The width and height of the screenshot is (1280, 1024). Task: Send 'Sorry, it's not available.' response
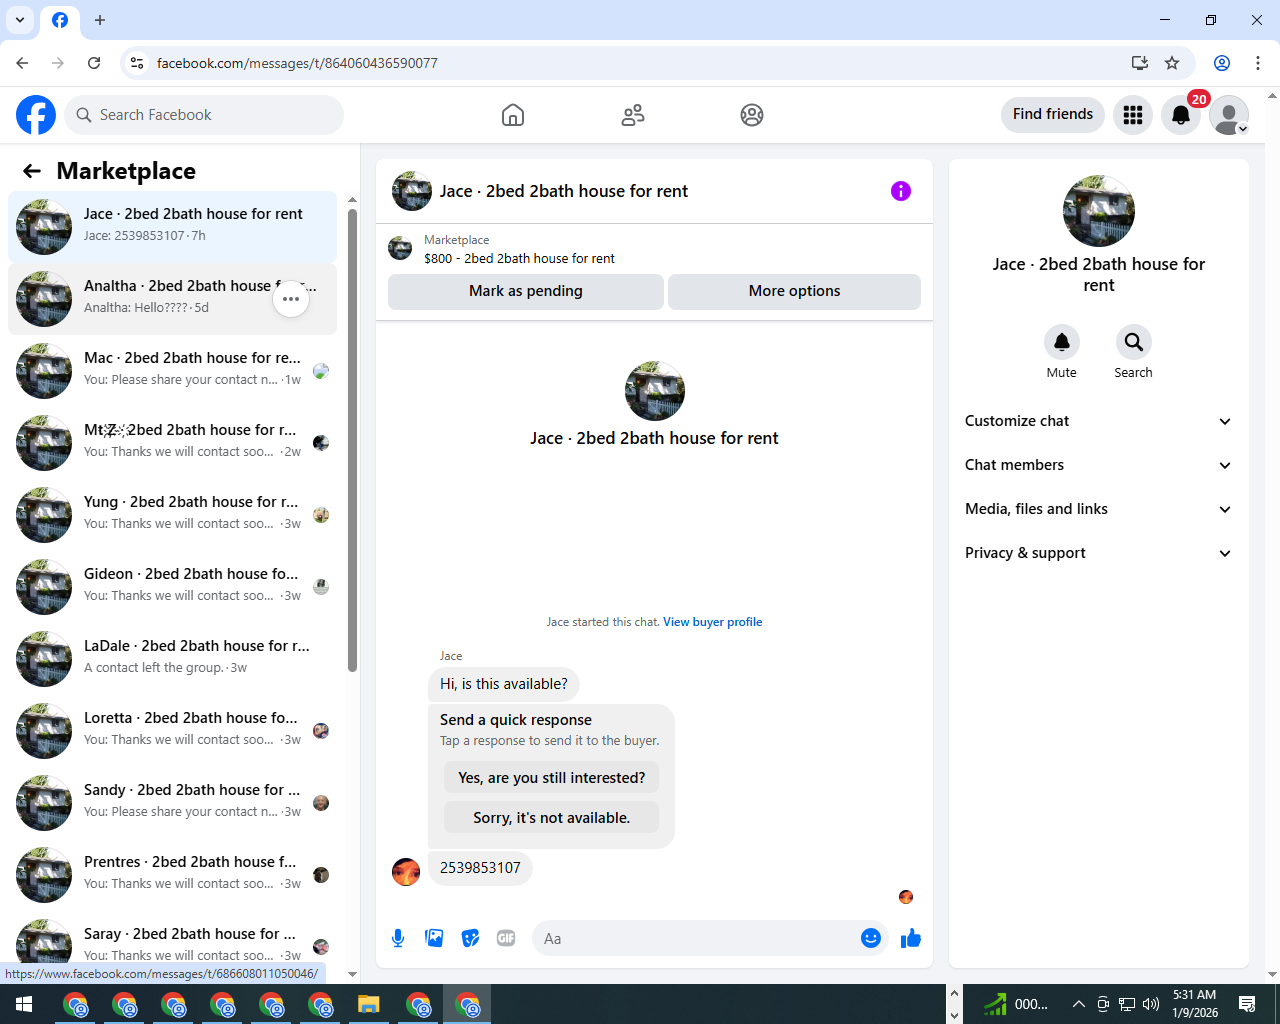tap(552, 818)
